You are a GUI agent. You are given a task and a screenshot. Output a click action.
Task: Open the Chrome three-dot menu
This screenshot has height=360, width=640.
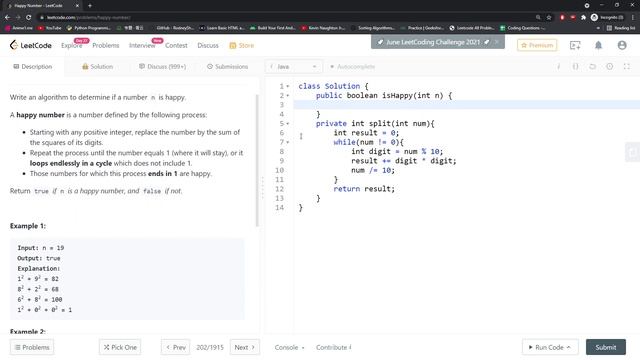[x=633, y=18]
